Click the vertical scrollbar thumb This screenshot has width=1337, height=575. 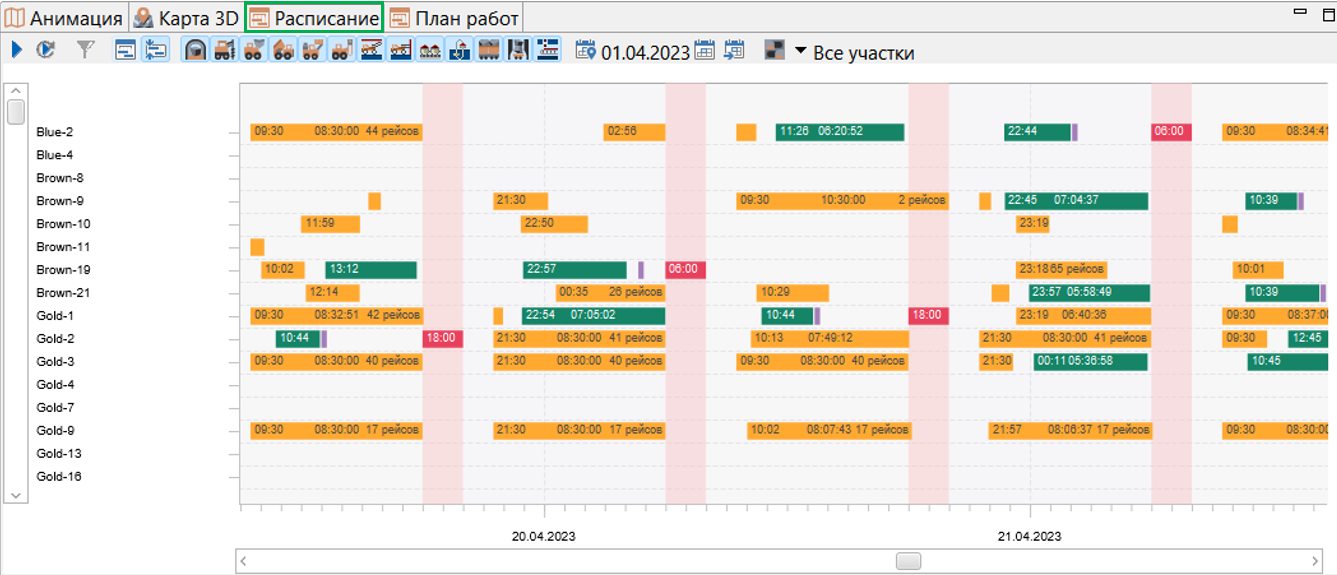point(16,112)
